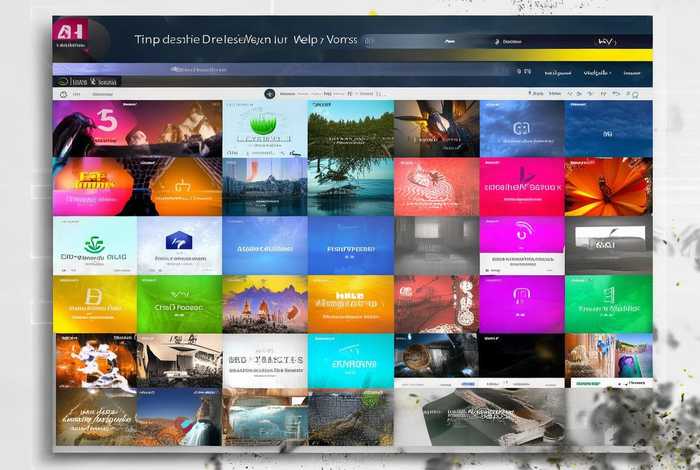This screenshot has width=700, height=470.
Task: Open the orange flower thumbnail
Action: [x=608, y=186]
